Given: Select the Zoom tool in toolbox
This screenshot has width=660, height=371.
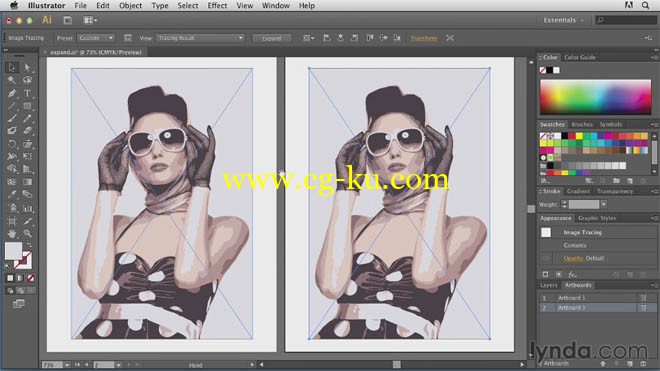Looking at the screenshot, I should [x=27, y=233].
